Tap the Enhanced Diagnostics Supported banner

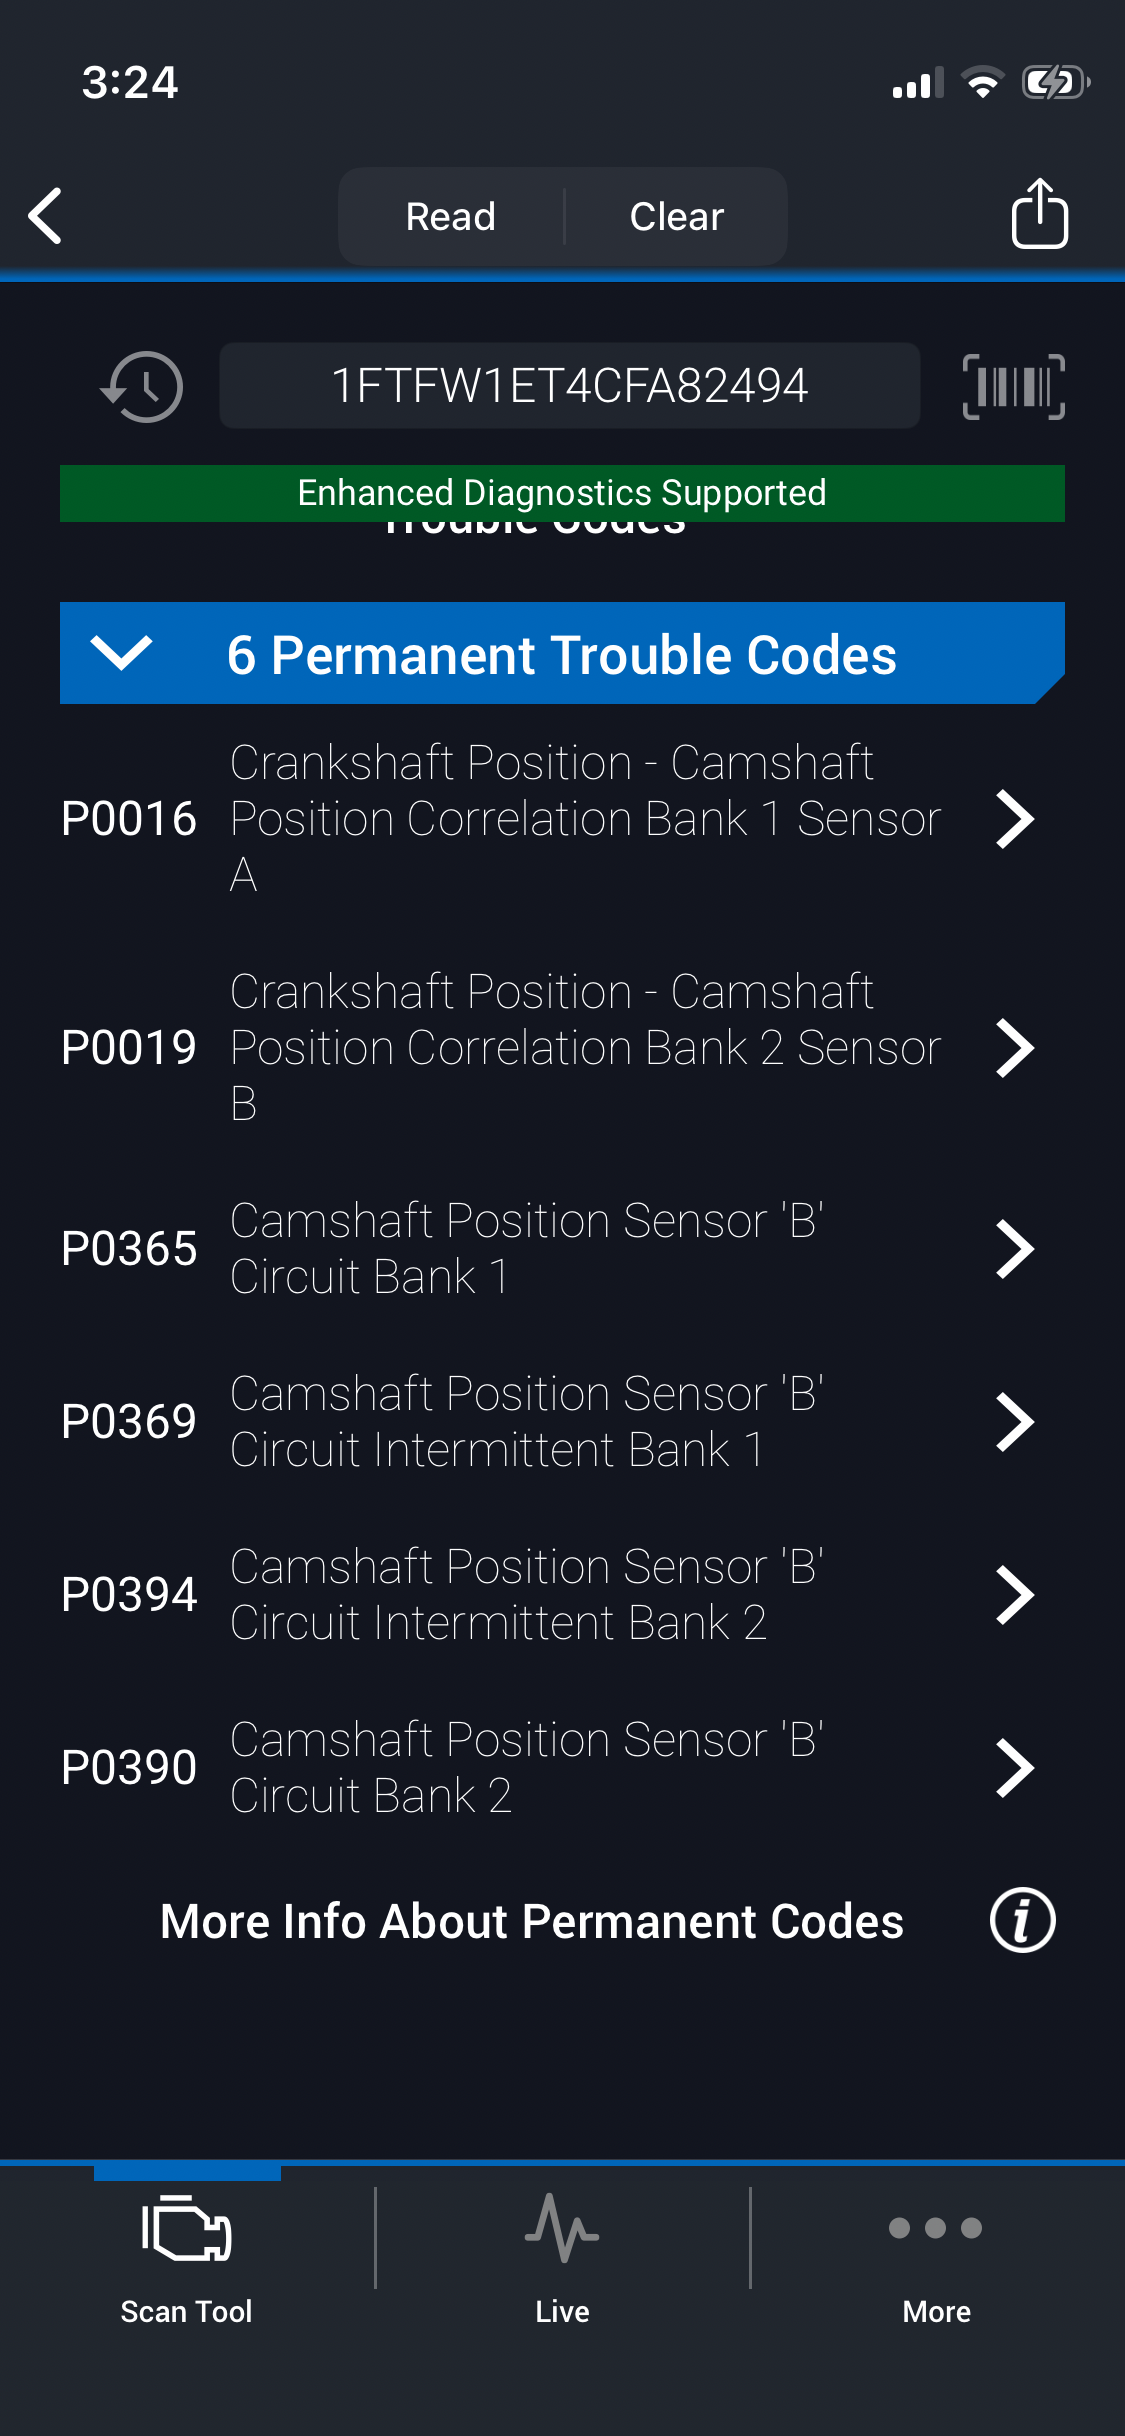(x=562, y=492)
